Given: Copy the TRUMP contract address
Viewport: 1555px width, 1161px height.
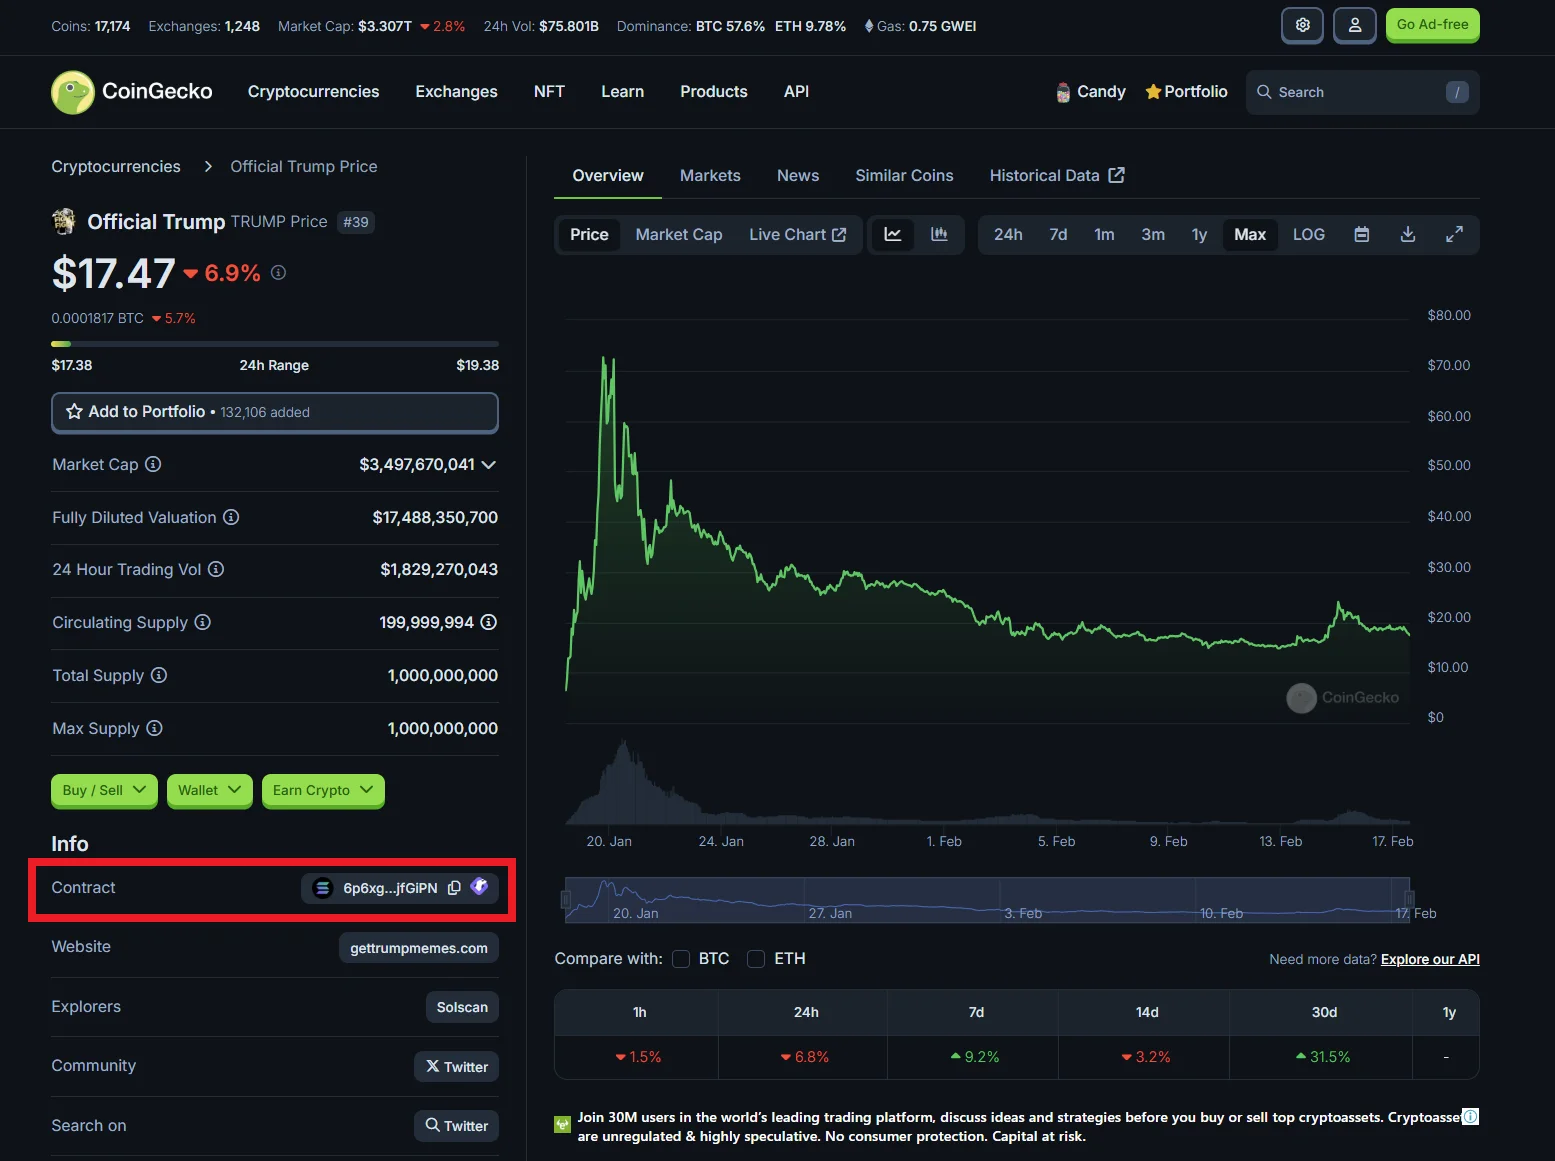Looking at the screenshot, I should 455,888.
